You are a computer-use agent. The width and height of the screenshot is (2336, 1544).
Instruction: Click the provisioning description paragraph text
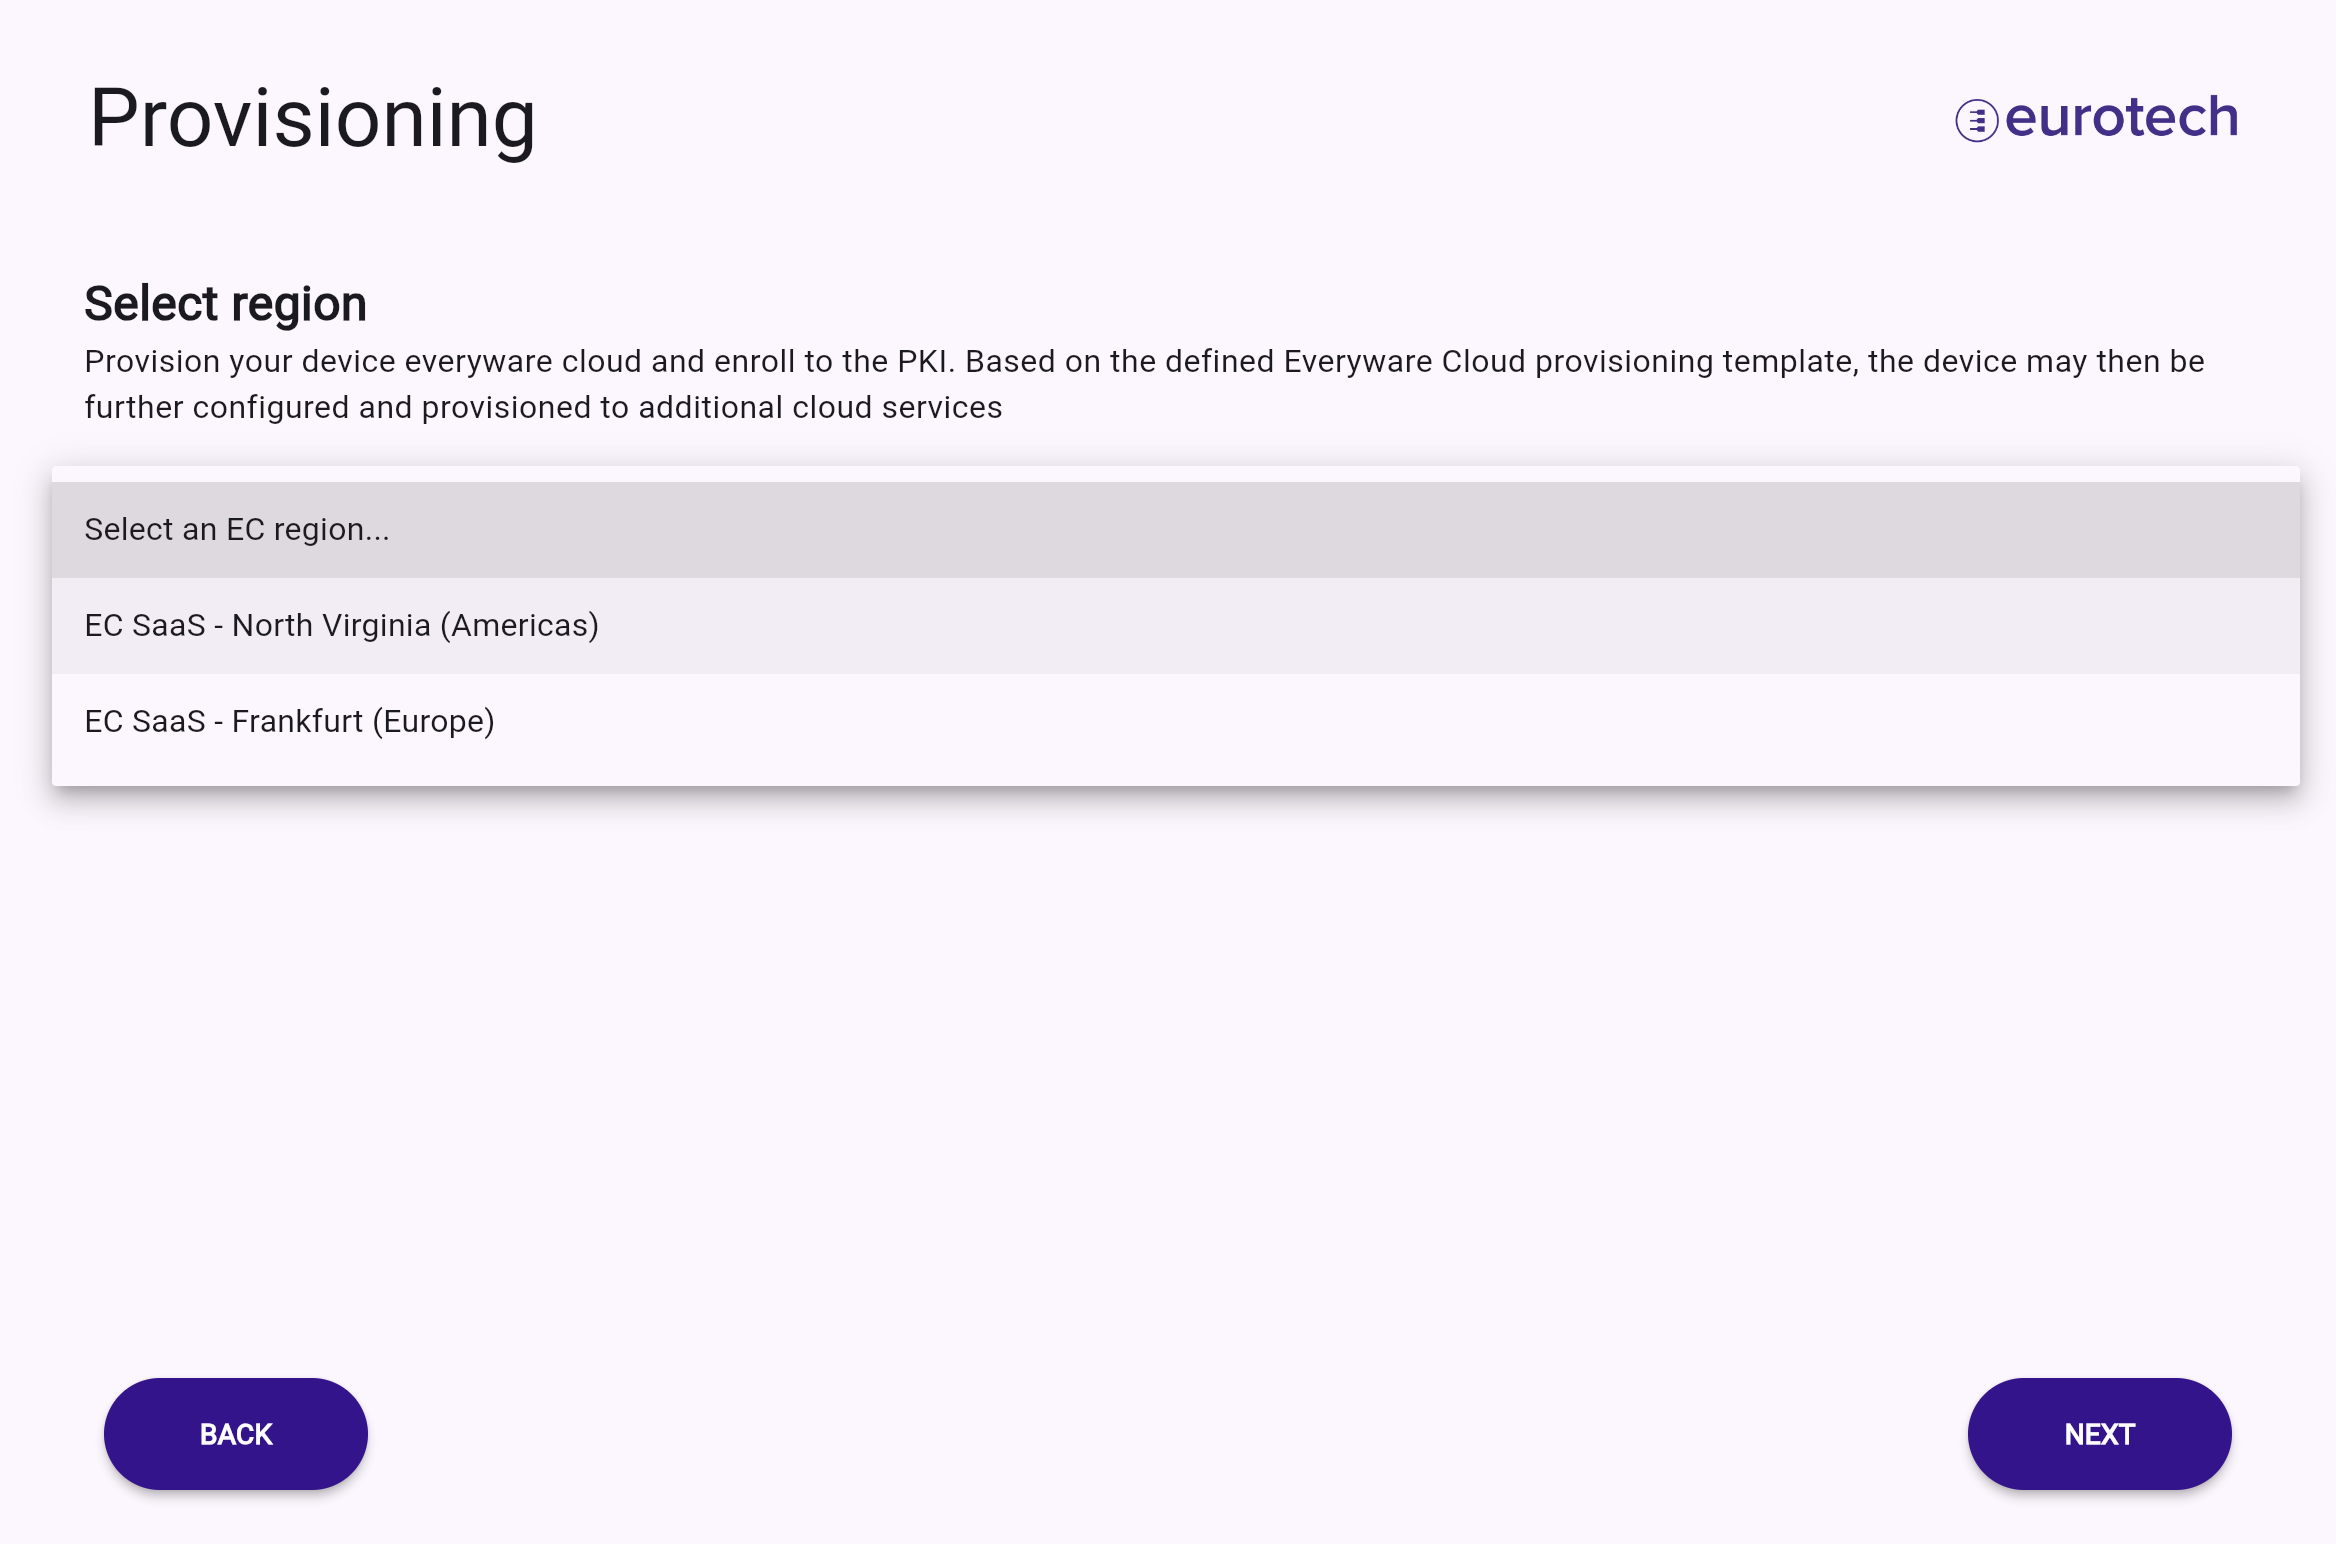tap(1144, 384)
